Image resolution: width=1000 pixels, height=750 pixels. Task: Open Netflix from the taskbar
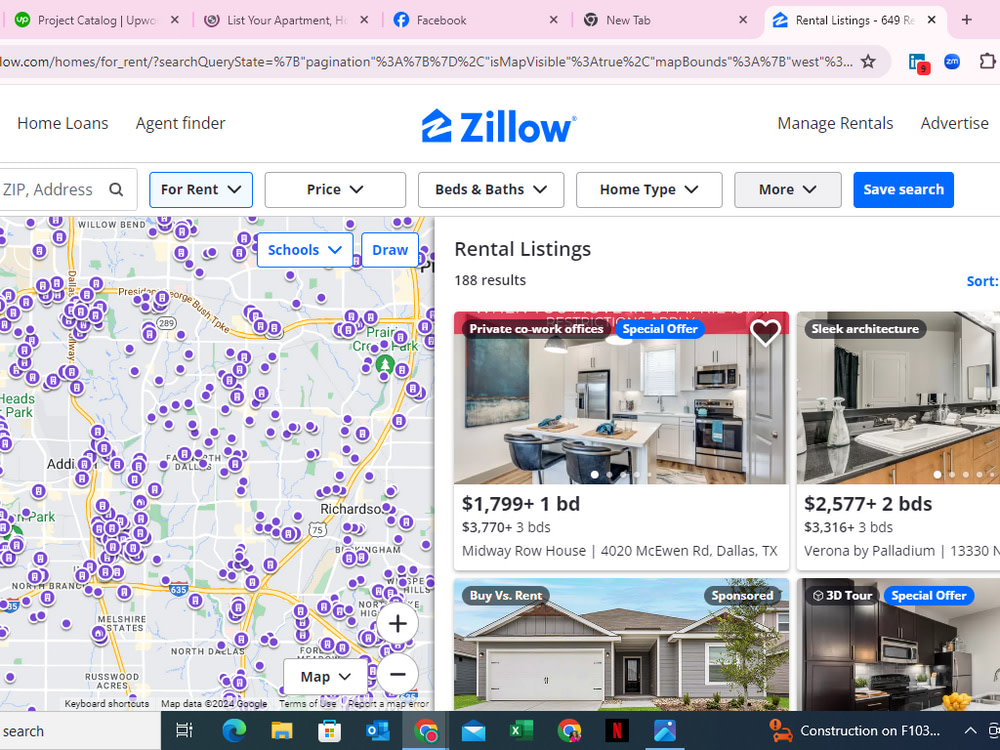click(x=617, y=730)
